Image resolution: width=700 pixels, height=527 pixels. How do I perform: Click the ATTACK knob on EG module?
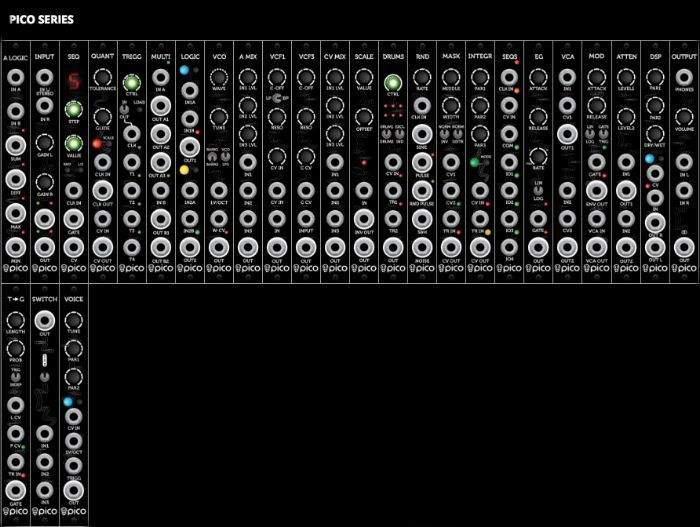pyautogui.click(x=538, y=76)
